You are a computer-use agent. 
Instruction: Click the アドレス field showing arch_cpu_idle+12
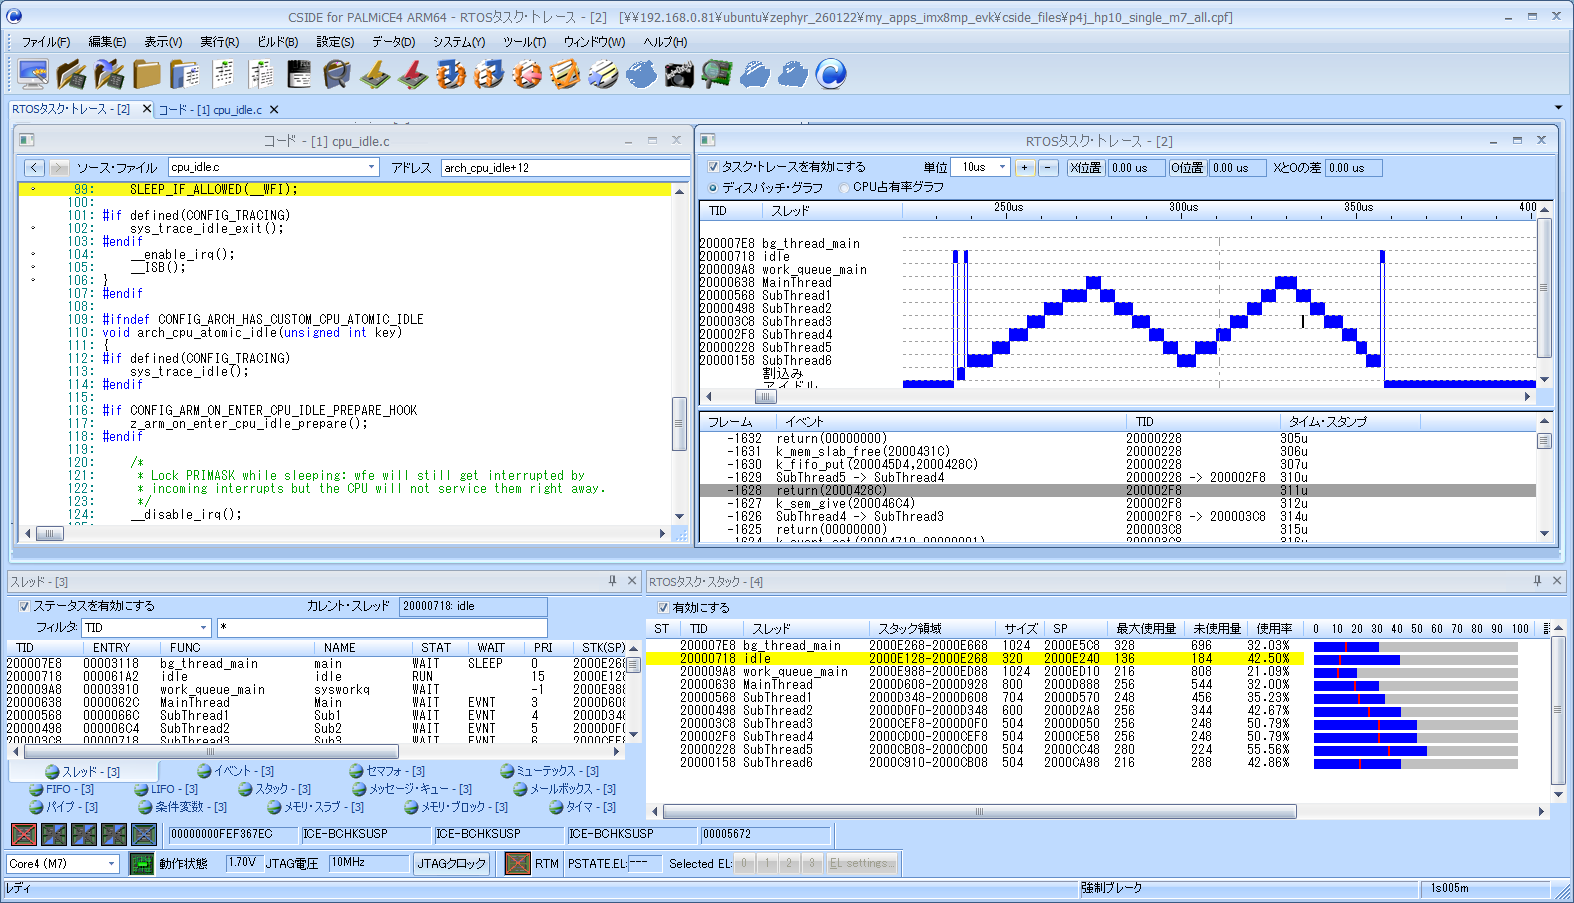click(x=564, y=168)
